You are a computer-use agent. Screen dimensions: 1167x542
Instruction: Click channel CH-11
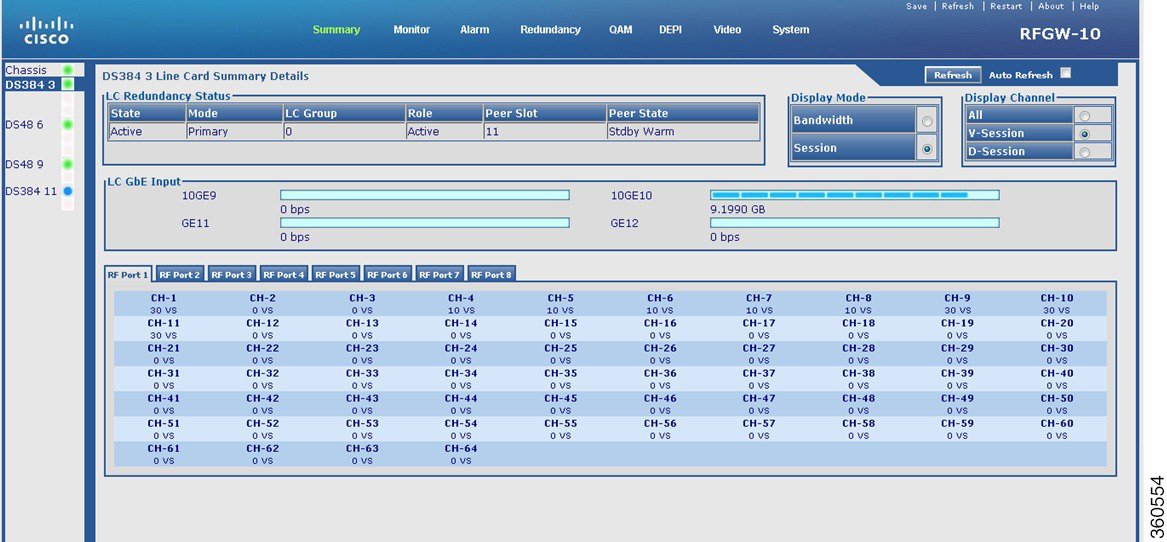pos(163,323)
